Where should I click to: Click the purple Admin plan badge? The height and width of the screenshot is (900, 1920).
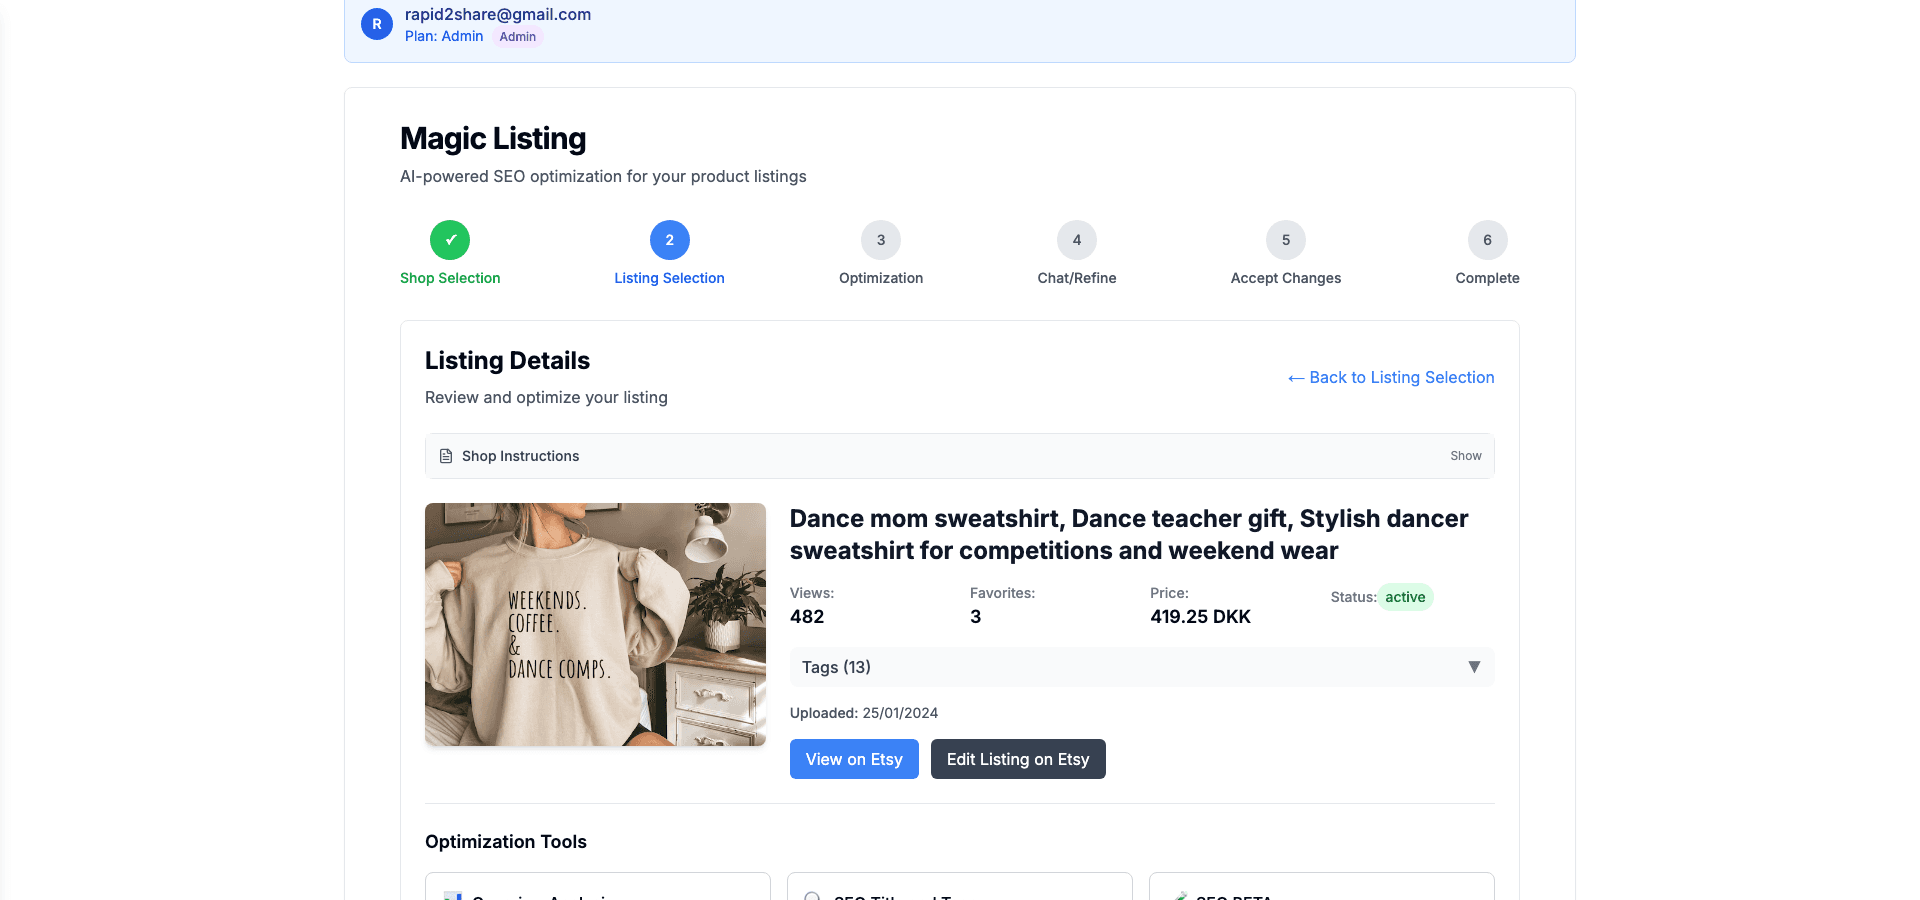coord(518,37)
